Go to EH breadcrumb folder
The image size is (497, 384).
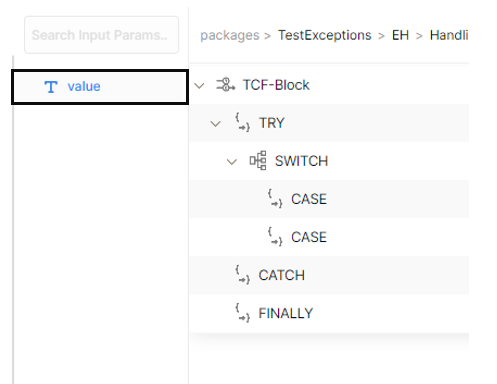400,35
